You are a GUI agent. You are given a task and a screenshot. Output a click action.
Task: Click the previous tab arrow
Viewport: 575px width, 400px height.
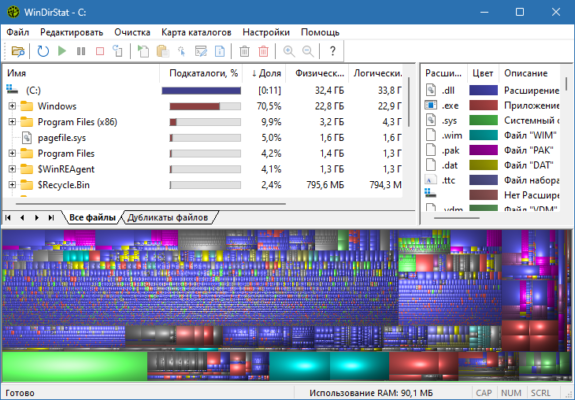point(22,218)
